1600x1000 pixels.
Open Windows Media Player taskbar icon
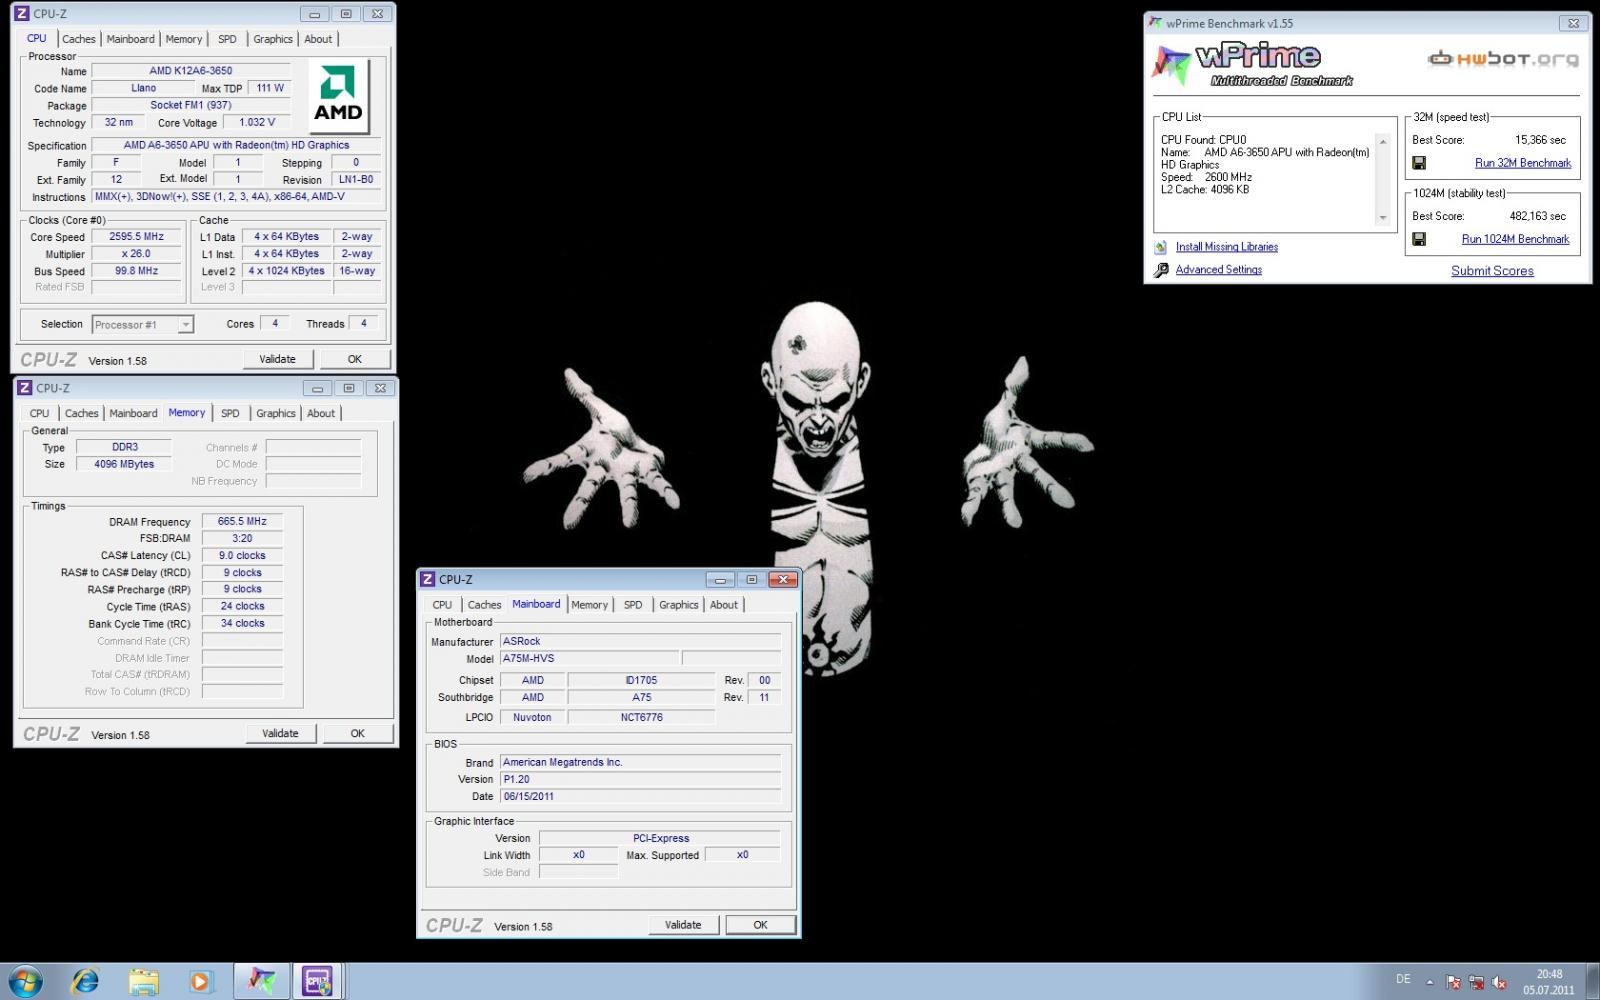201,981
